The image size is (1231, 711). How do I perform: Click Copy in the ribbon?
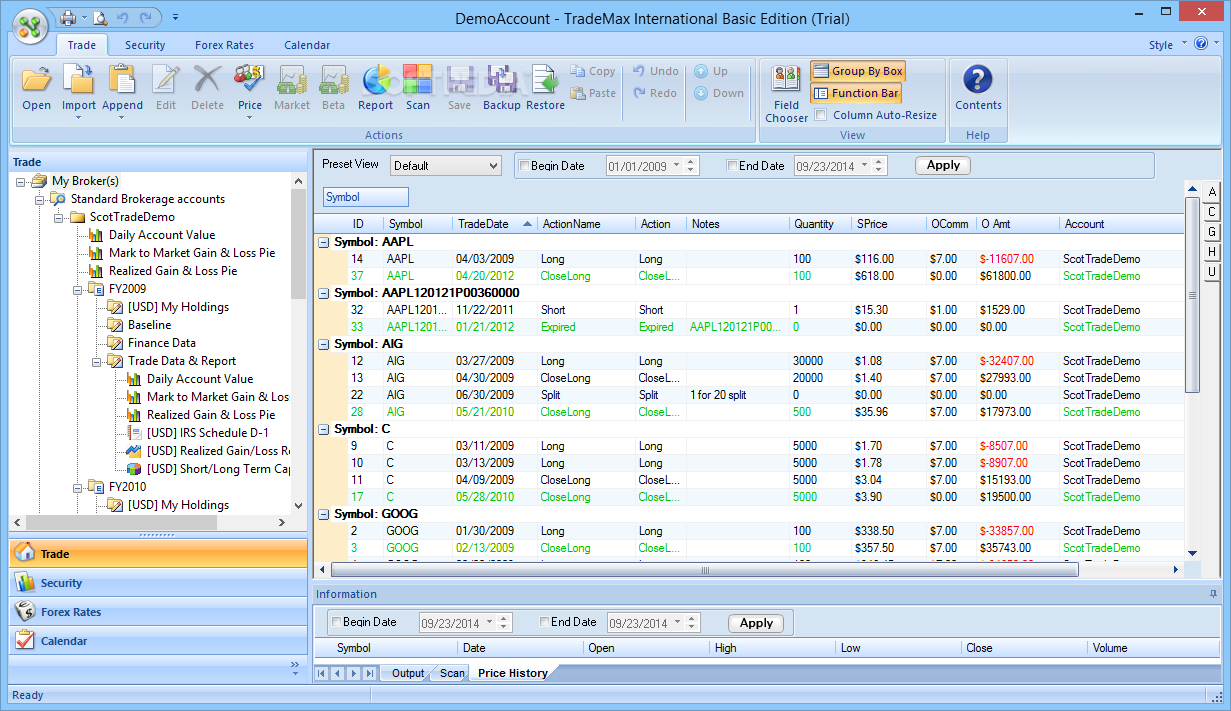593,71
